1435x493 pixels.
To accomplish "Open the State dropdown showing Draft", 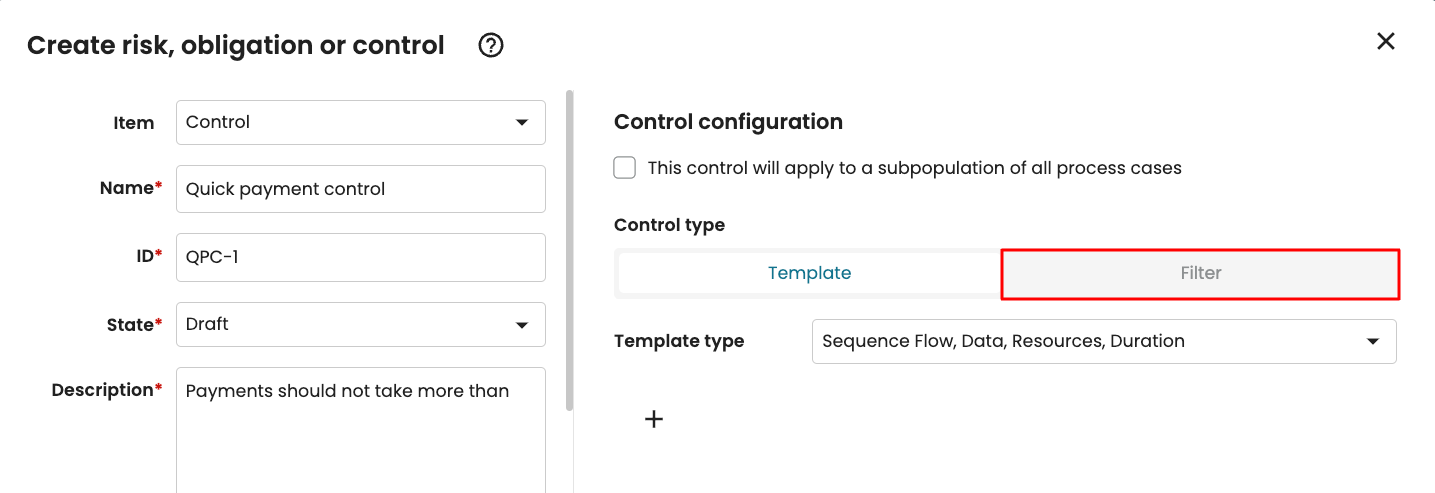I will (361, 325).
